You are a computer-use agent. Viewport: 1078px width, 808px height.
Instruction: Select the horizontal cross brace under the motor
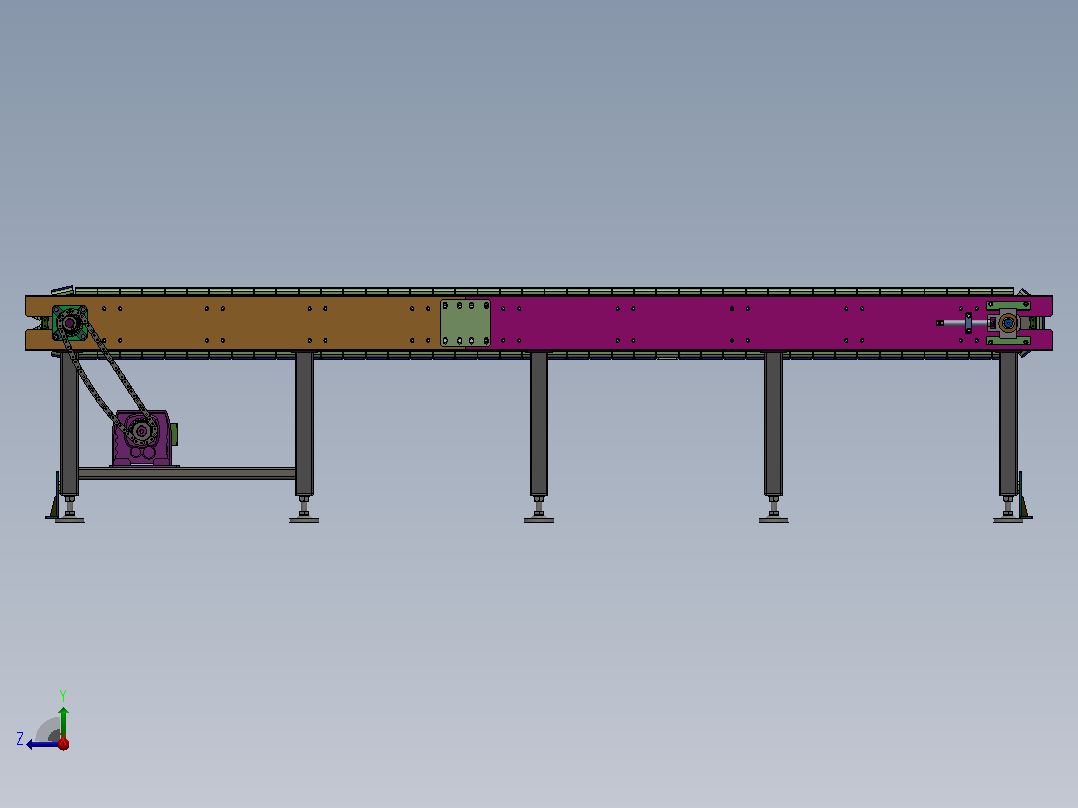(187, 473)
